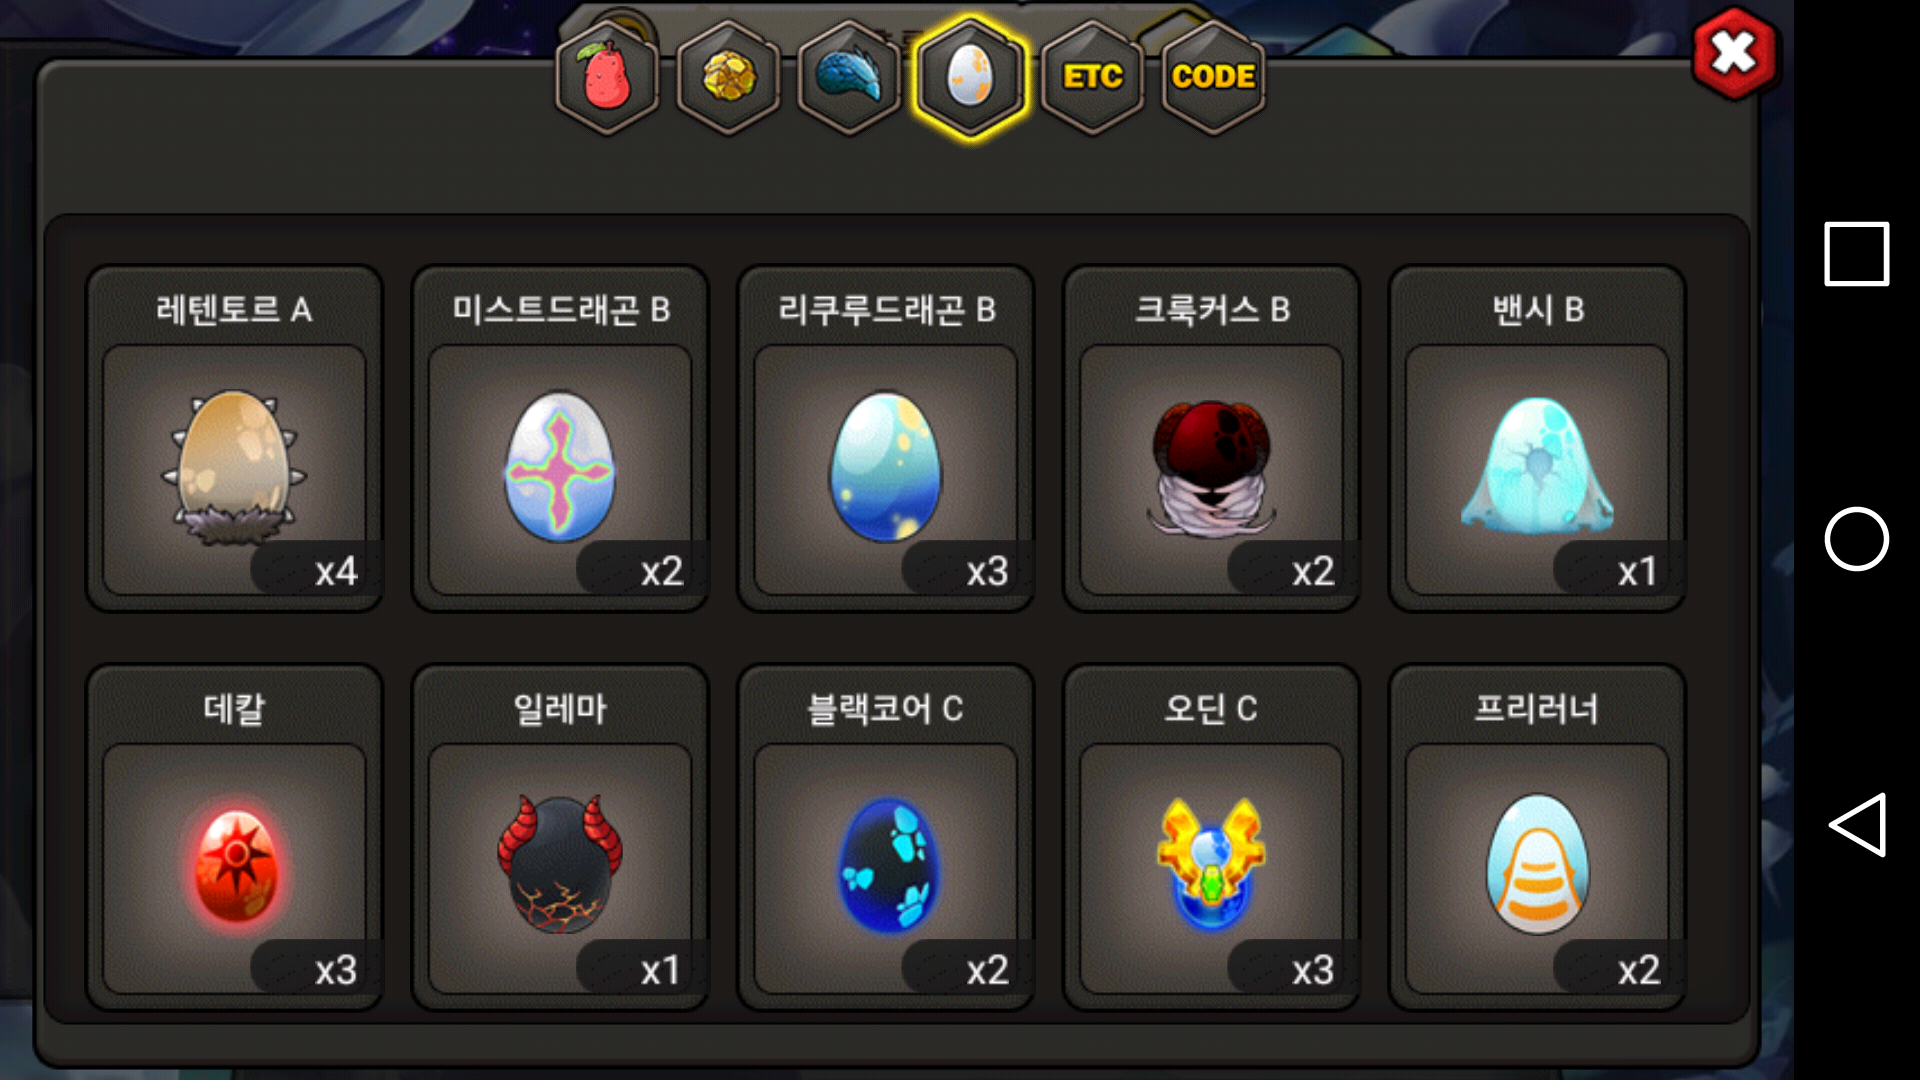Screen dimensions: 1920x1080
Task: Select the 오딘 C golden winged egg
Action: tap(1211, 837)
